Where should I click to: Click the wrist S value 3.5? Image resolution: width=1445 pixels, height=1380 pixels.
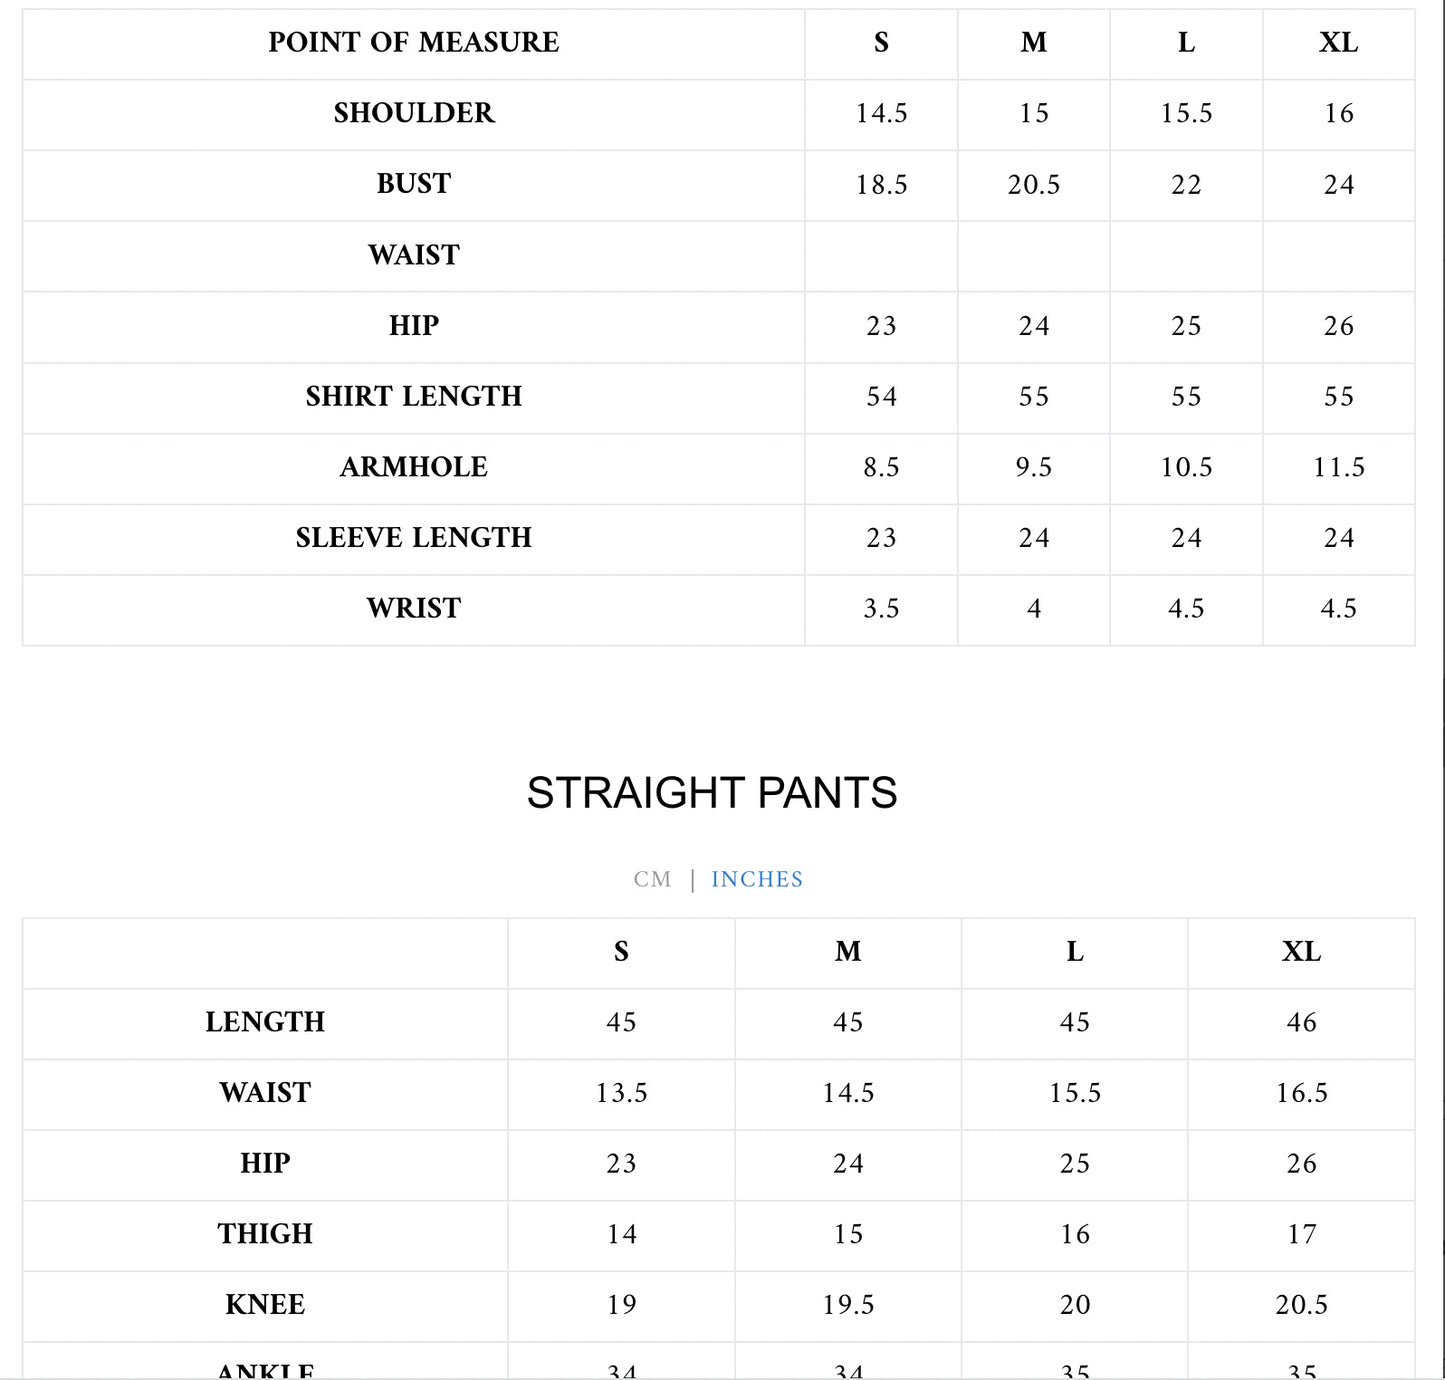pos(881,609)
